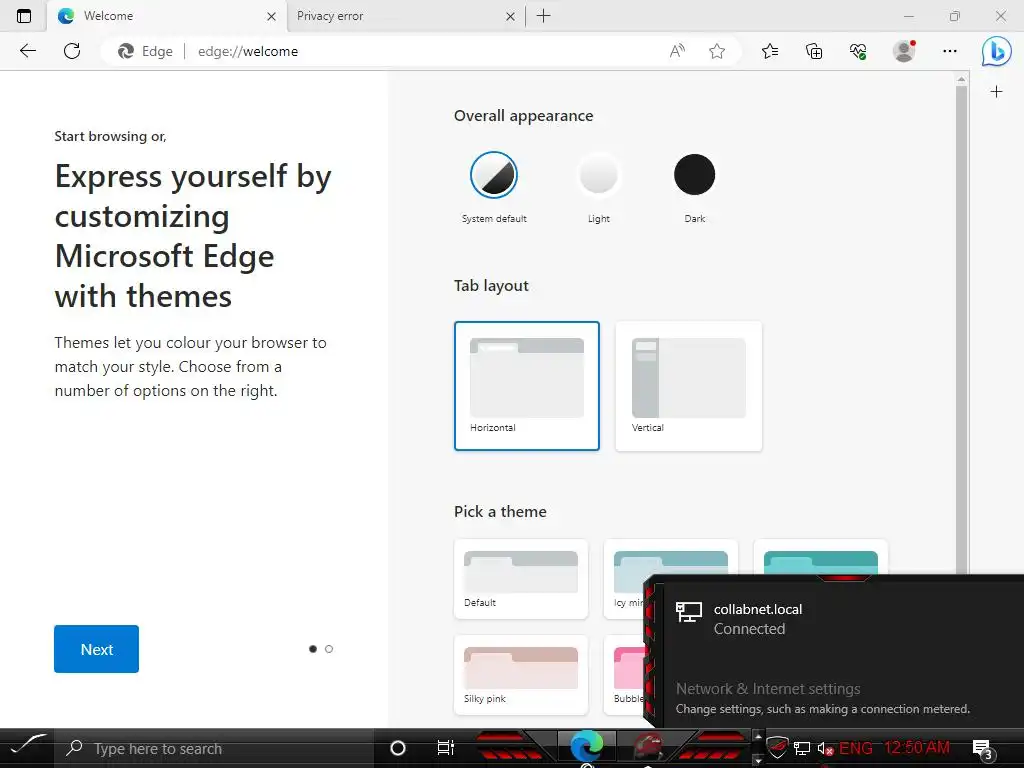Refresh the welcome page
Screen dimensions: 1024x768
point(72,51)
